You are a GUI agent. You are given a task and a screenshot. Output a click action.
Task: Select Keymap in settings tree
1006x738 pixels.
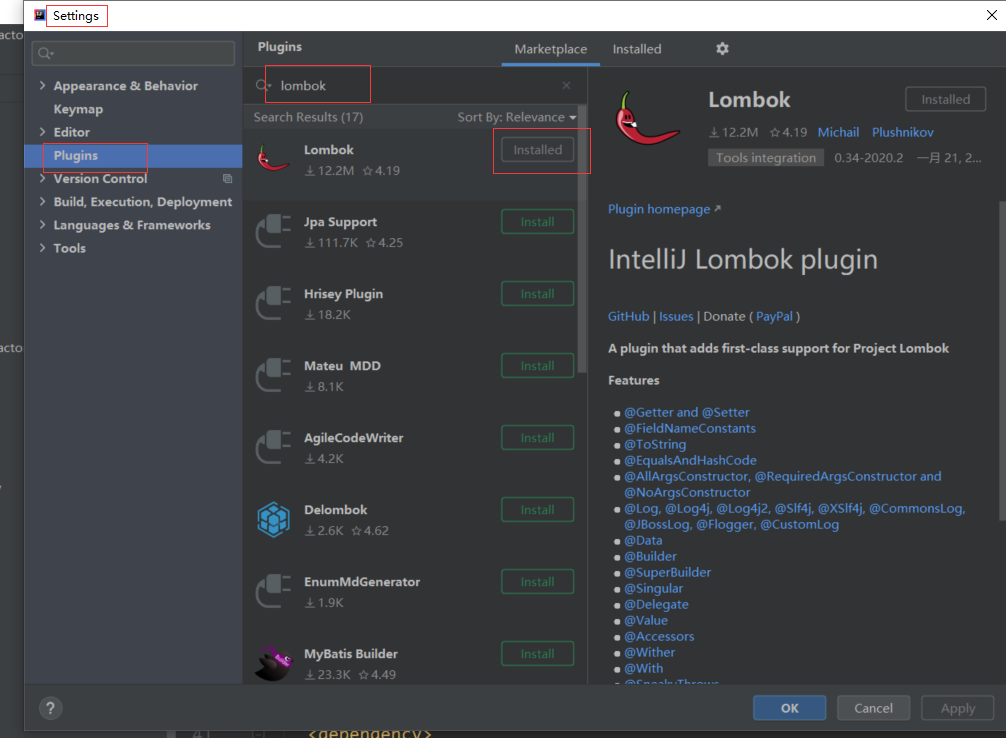coord(78,109)
